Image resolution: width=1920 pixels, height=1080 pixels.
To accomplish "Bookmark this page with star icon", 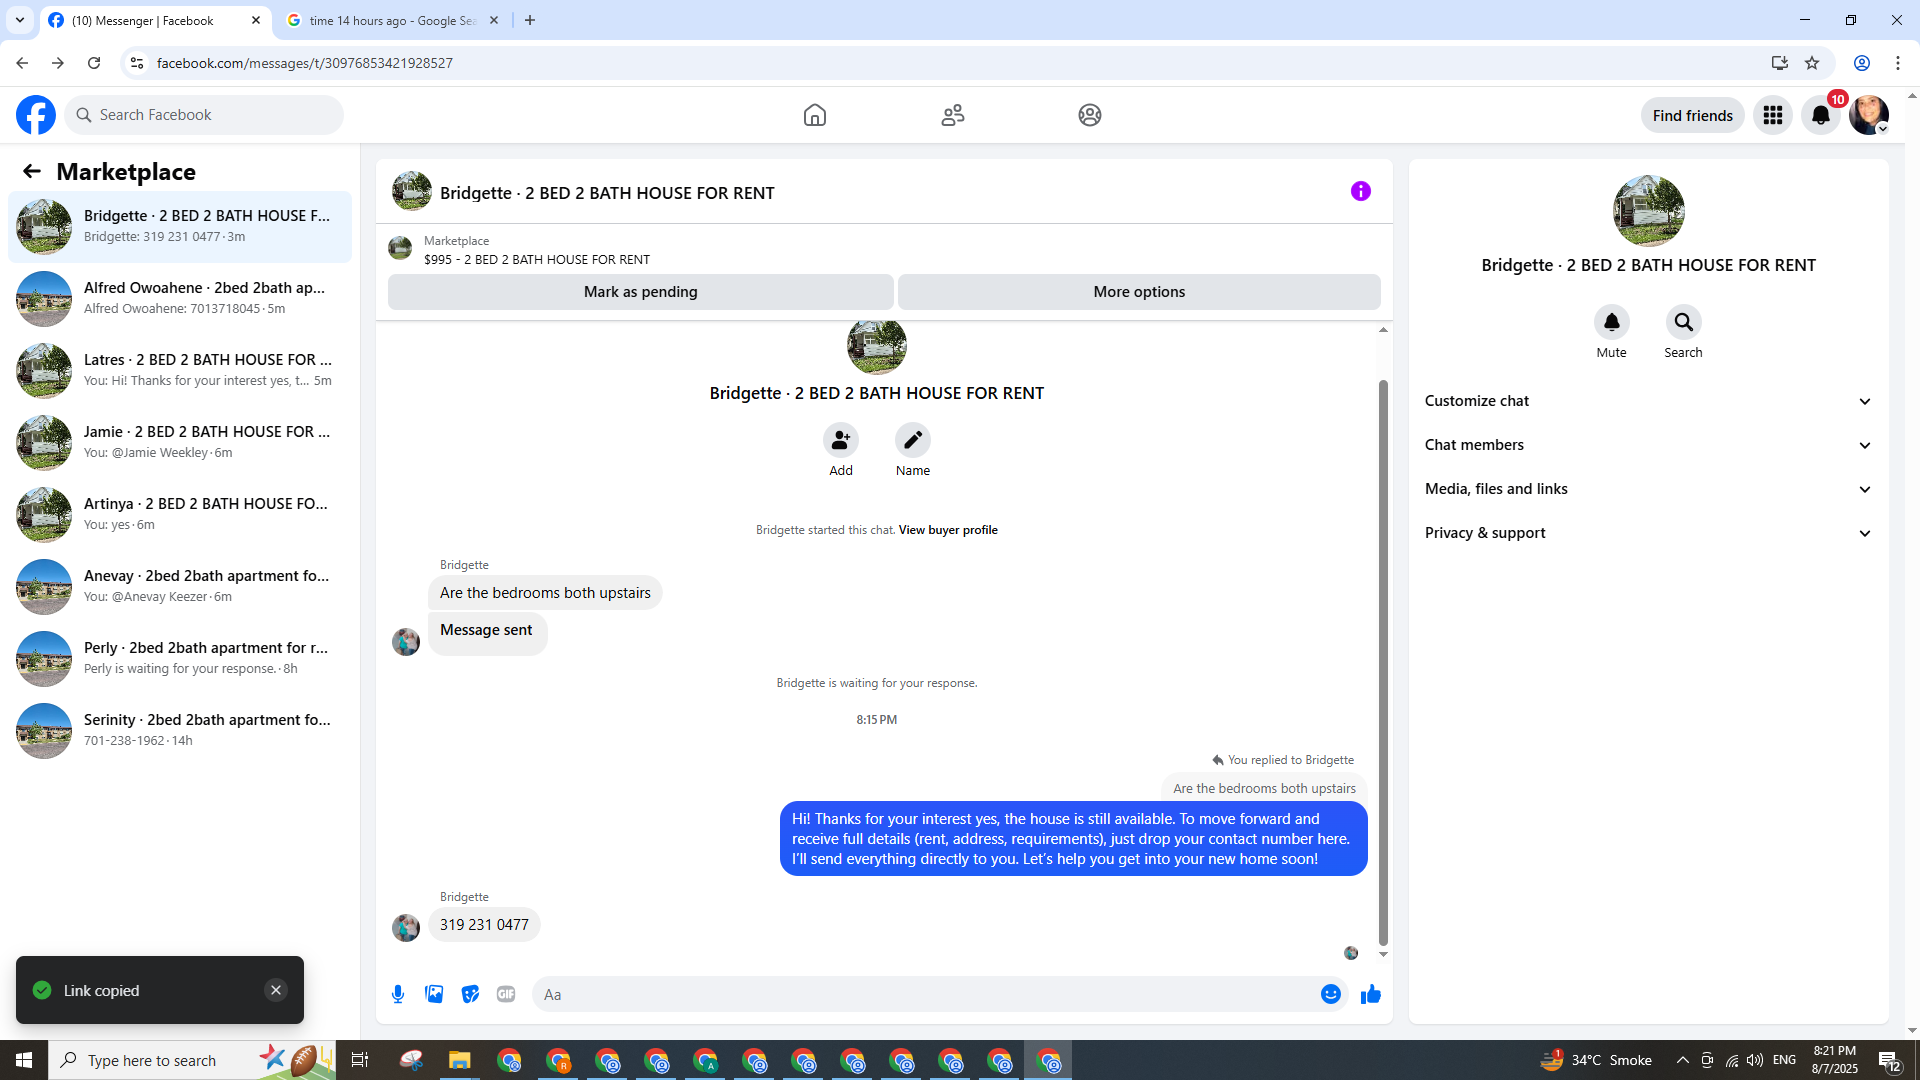I will tap(1812, 63).
